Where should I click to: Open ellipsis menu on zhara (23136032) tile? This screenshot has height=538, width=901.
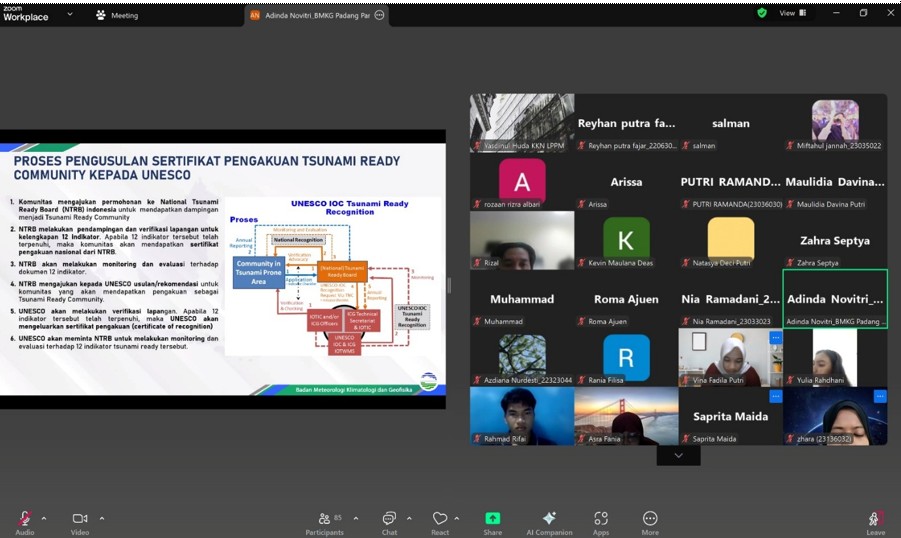880,396
